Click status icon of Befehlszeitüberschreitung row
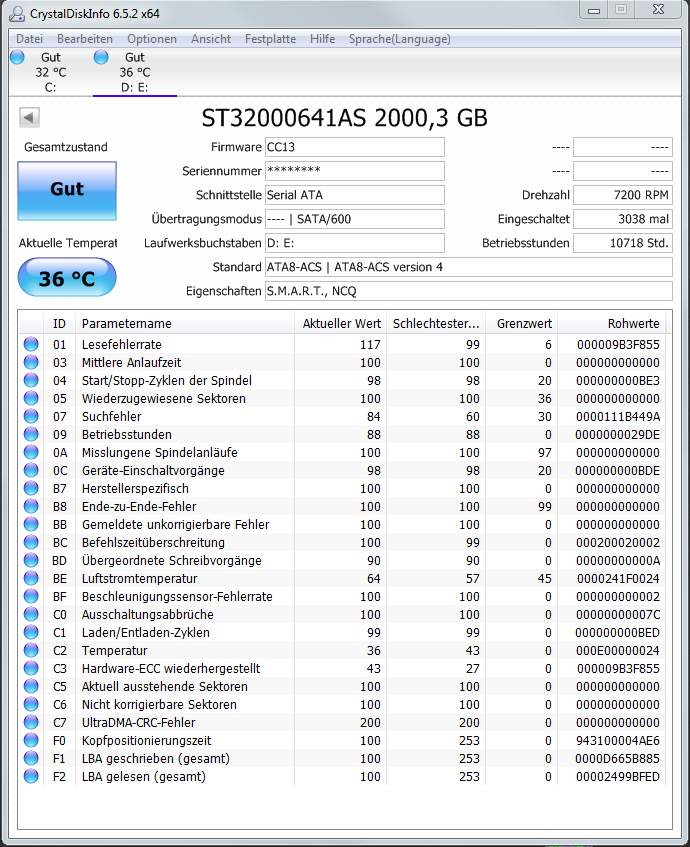The image size is (690, 847). [31, 542]
